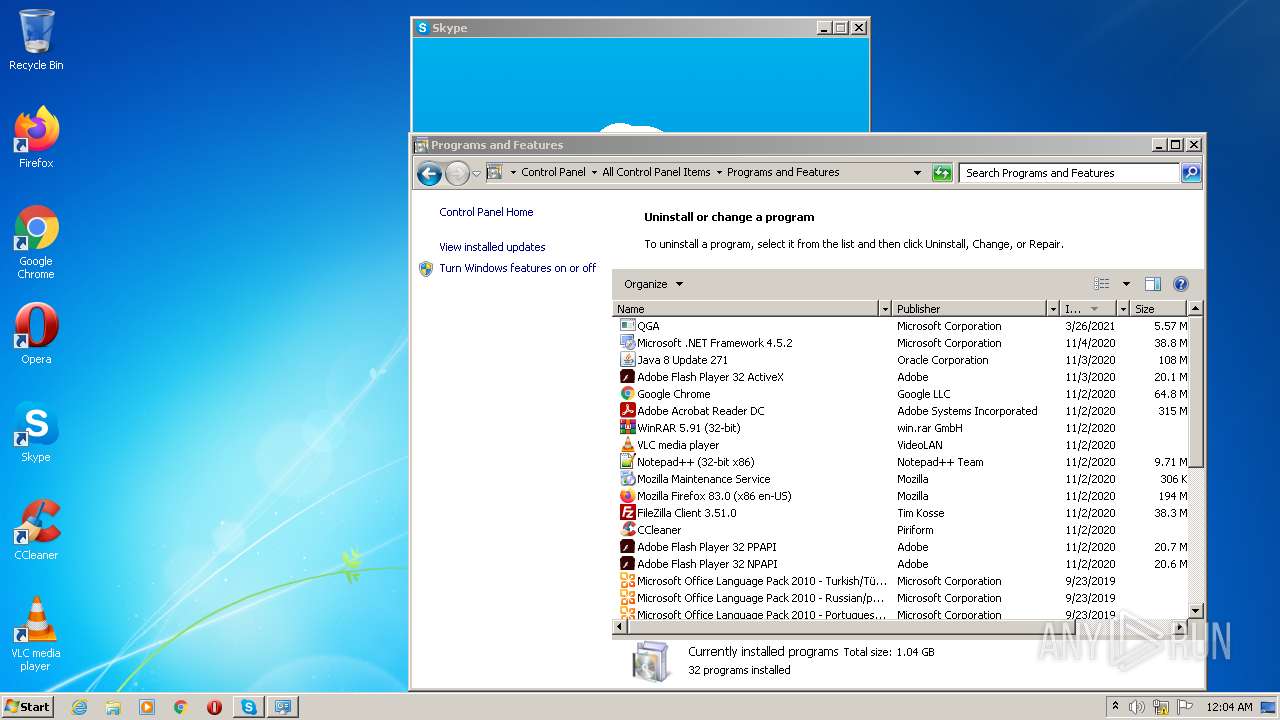Click the Start button
Screen dimensions: 1280x720
[x=27, y=707]
